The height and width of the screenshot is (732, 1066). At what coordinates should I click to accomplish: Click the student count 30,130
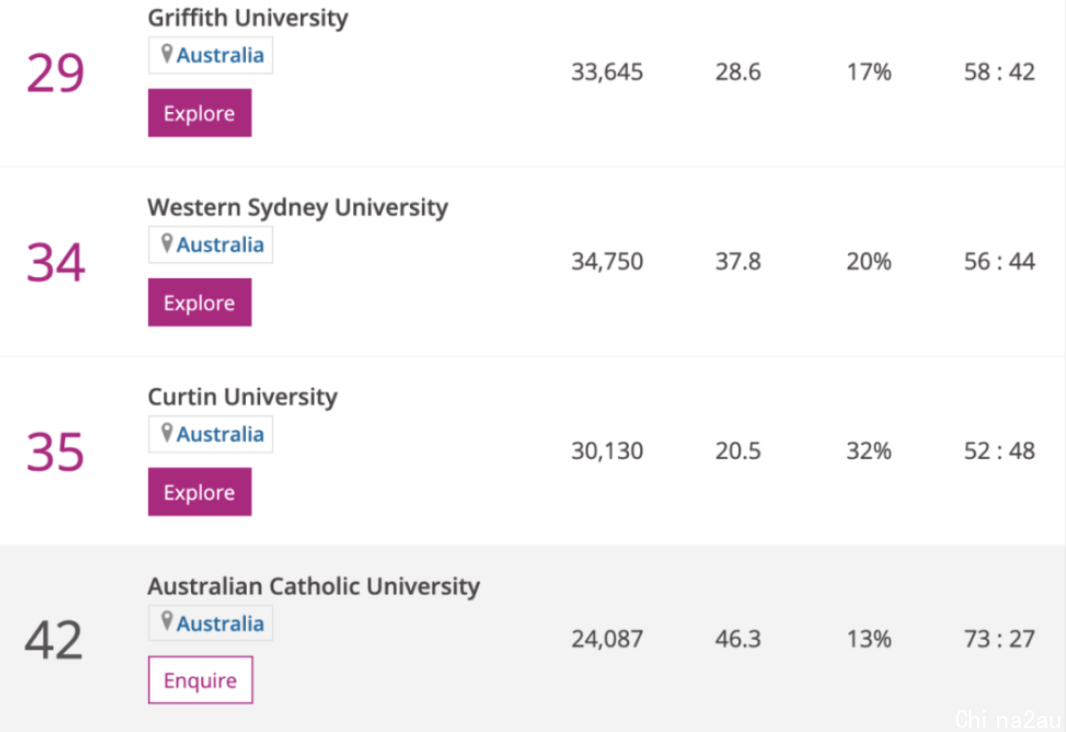click(x=607, y=451)
